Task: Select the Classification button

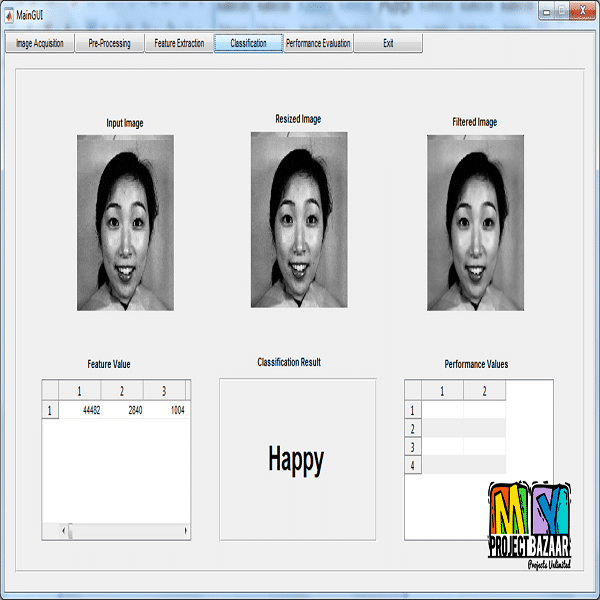Action: pos(248,43)
